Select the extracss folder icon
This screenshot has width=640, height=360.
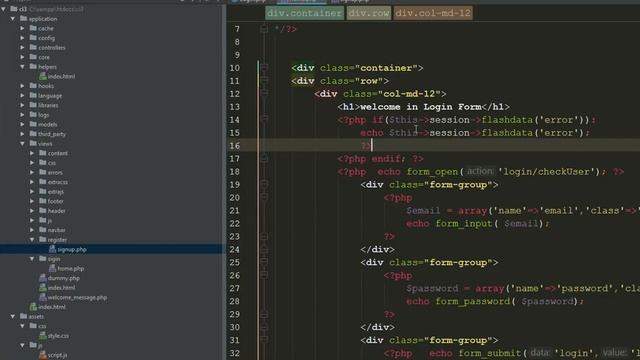pos(43,182)
